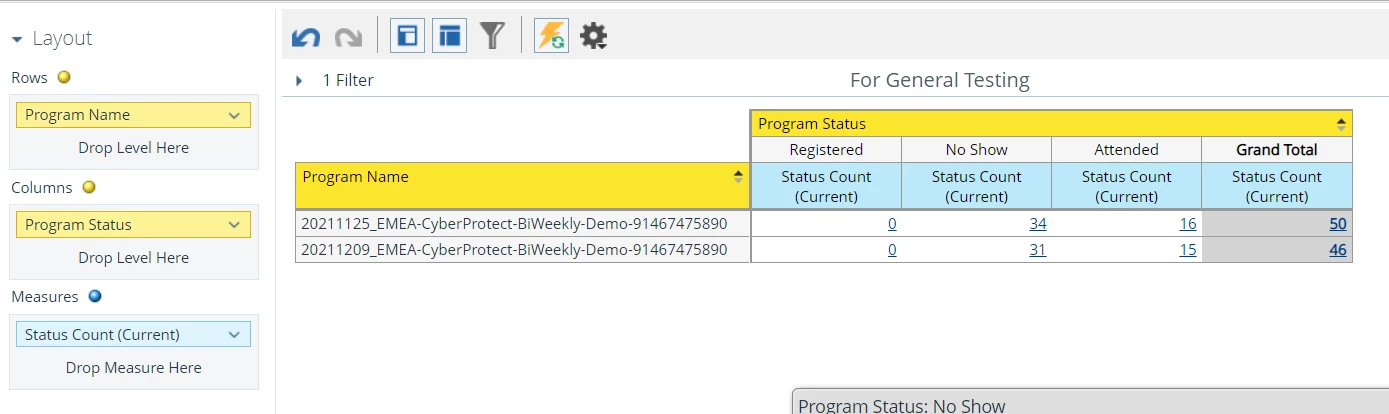The image size is (1389, 414).
Task: Click Status Count (Current) under Attended
Action: (1127, 186)
